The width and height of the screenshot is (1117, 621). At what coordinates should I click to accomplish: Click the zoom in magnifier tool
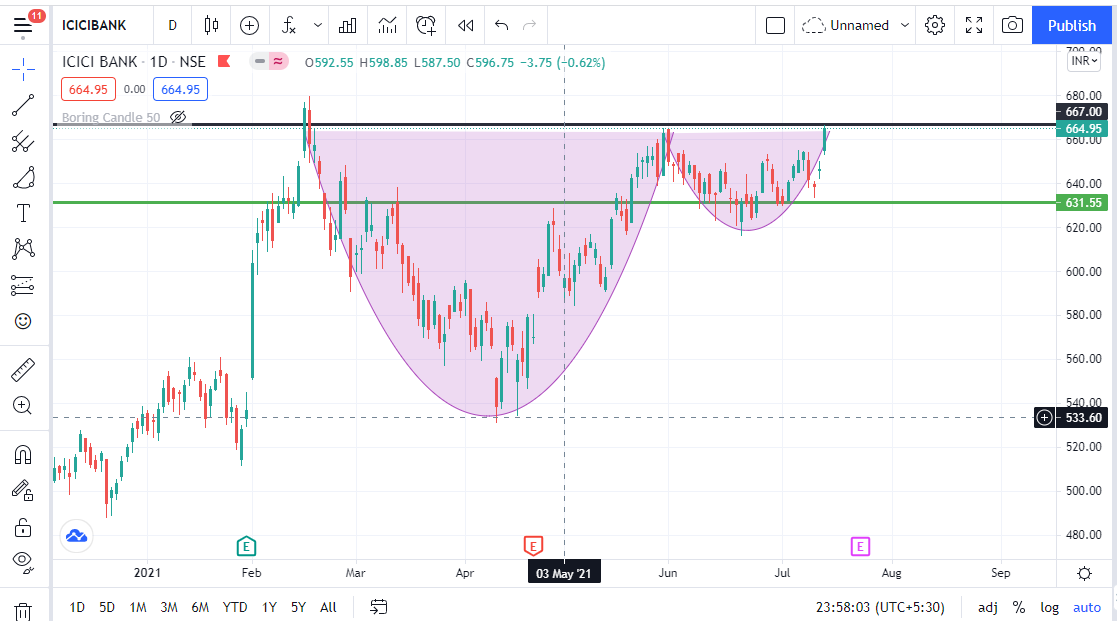click(x=23, y=406)
